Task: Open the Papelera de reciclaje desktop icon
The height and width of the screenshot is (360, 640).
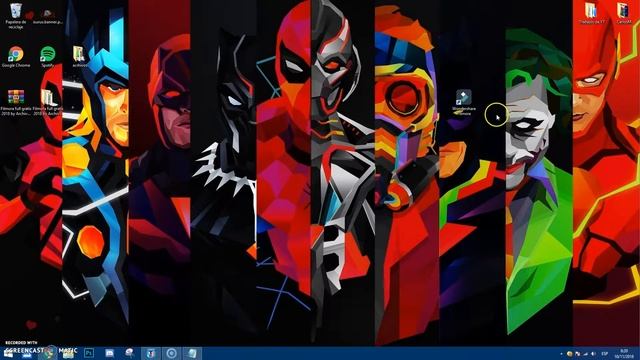Action: pos(16,16)
